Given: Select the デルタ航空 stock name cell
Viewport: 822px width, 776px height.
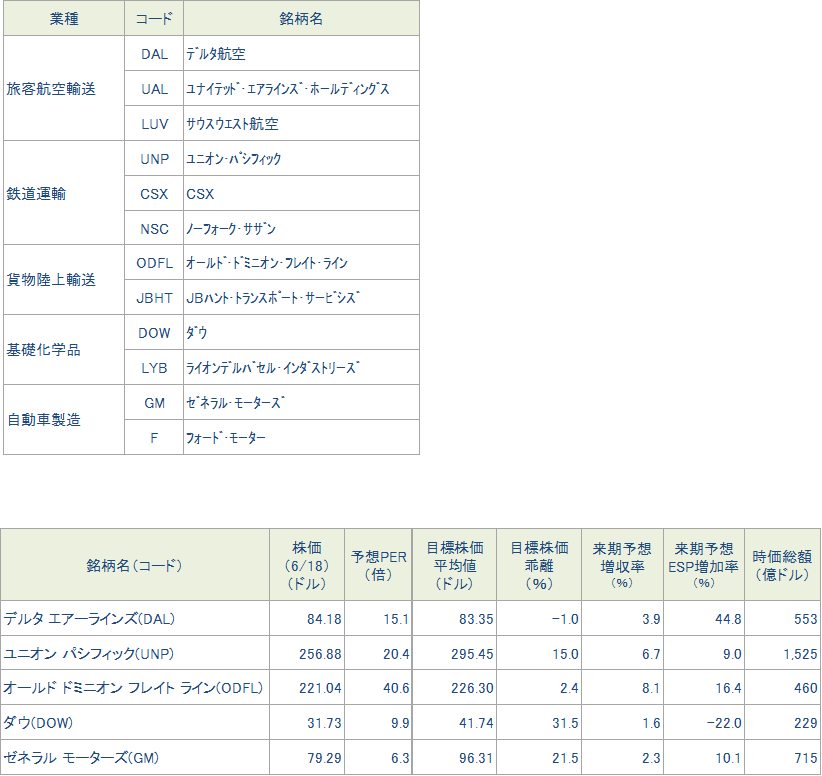Looking at the screenshot, I should click(301, 53).
